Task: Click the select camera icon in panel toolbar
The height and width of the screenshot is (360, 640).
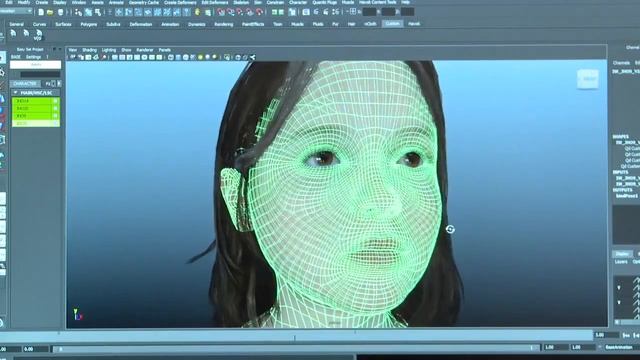Action: 73,58
